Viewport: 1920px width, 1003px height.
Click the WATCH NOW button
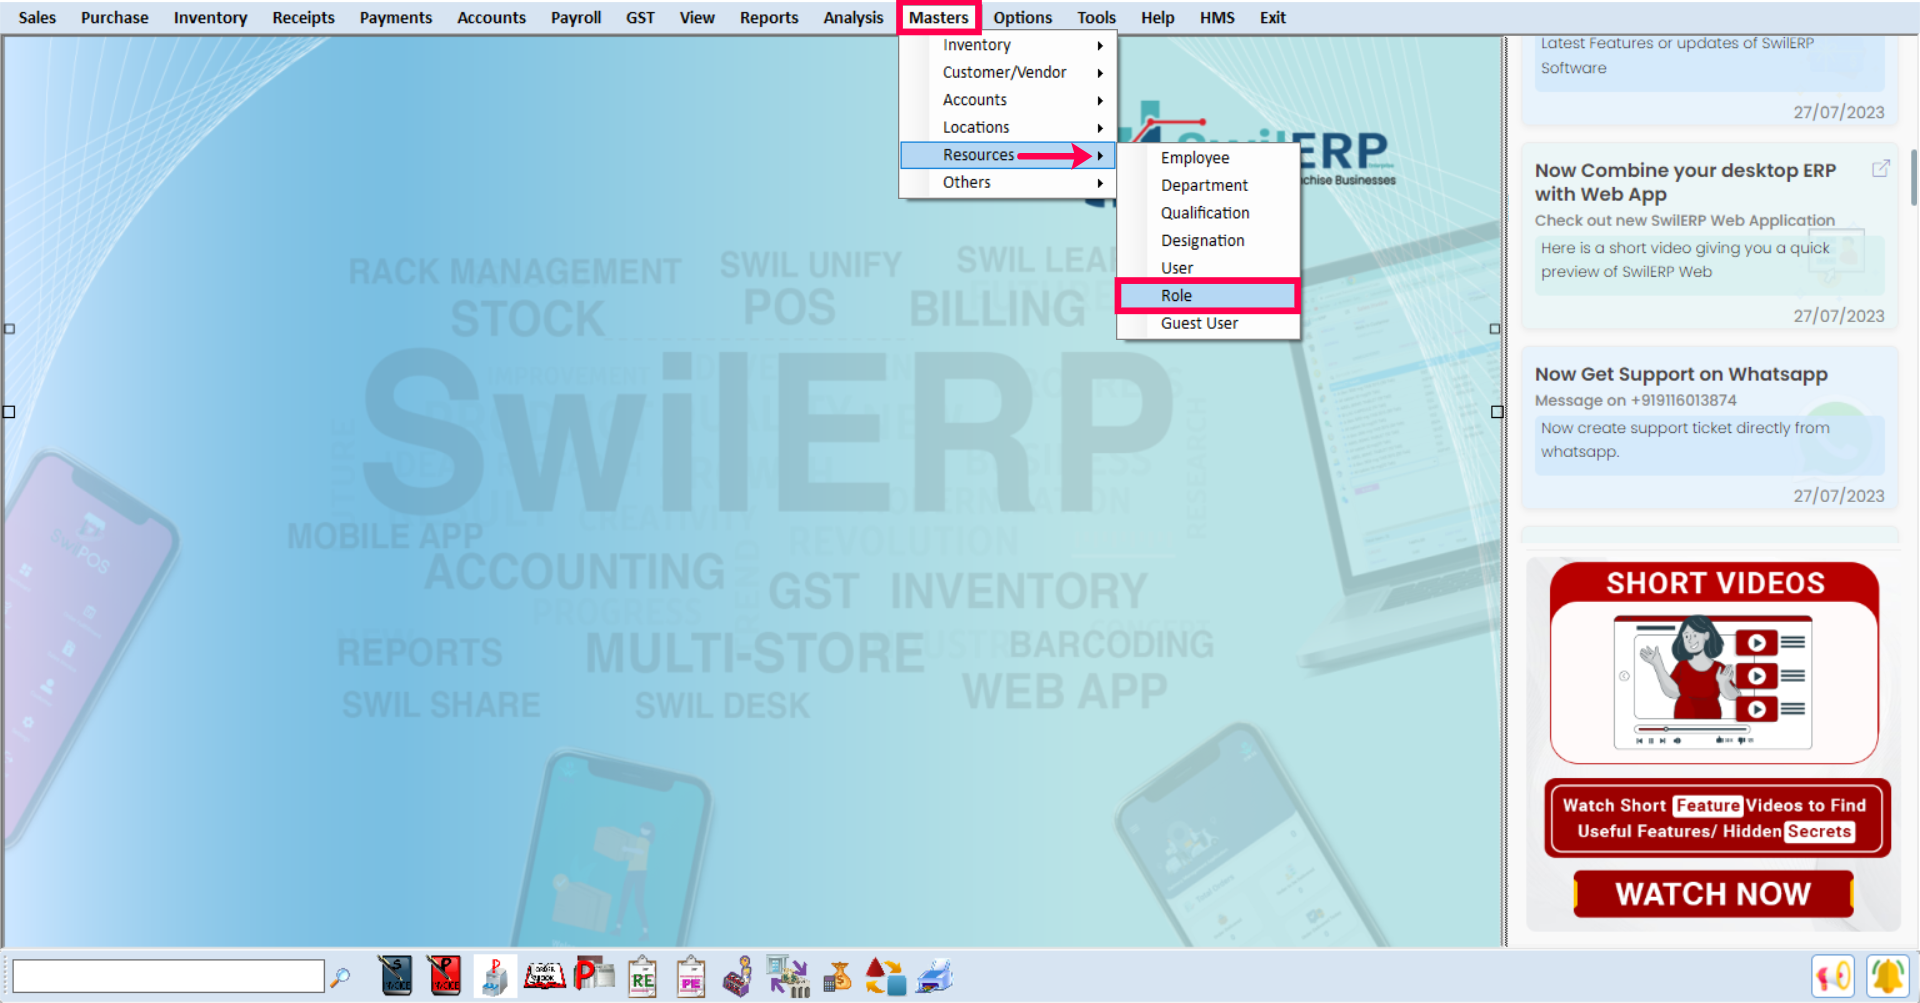(1713, 894)
